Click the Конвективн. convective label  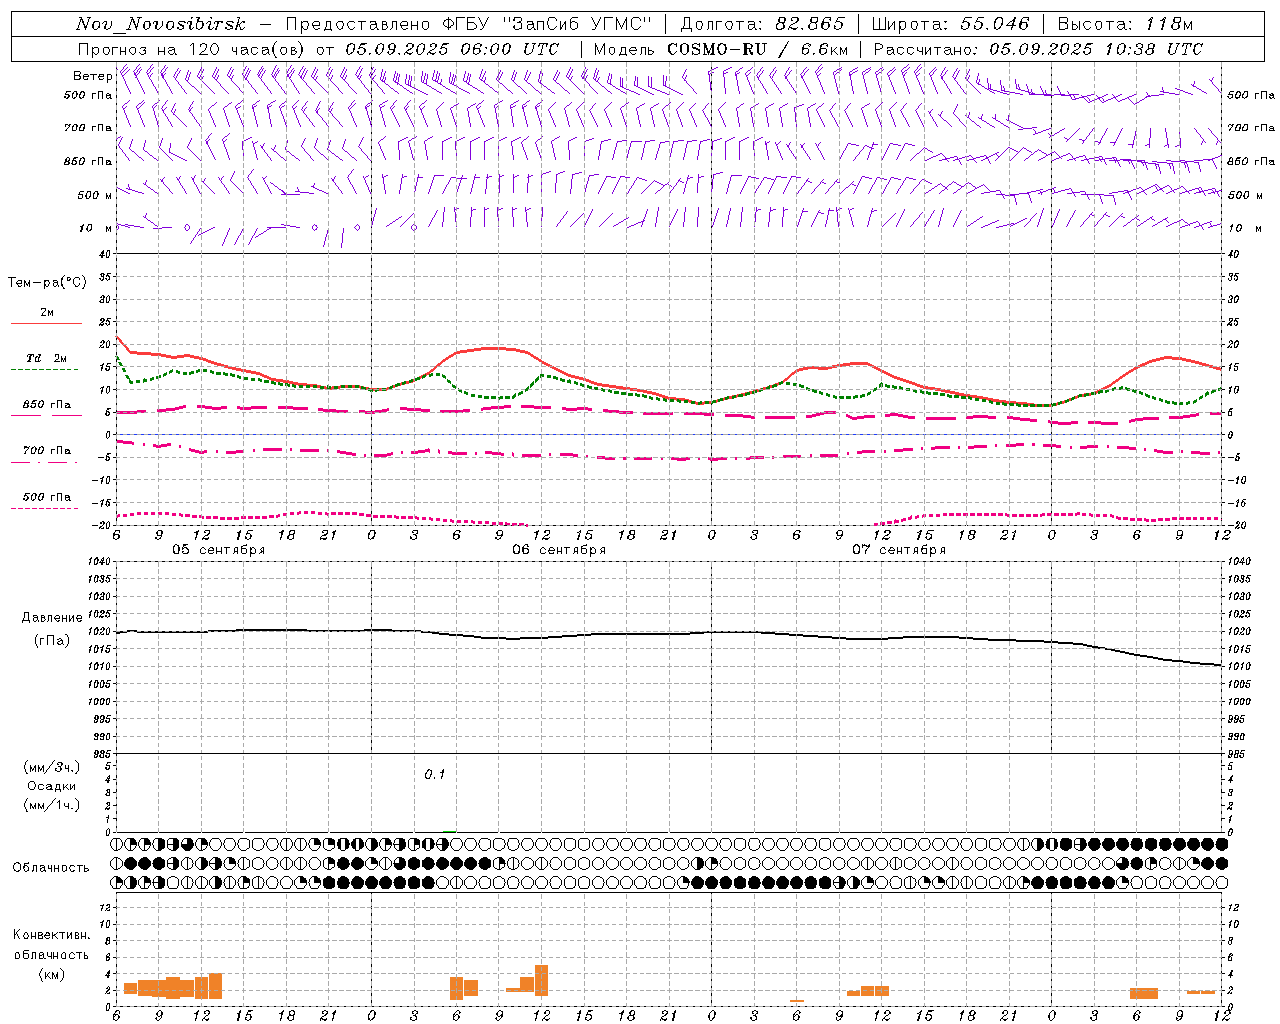click(52, 935)
